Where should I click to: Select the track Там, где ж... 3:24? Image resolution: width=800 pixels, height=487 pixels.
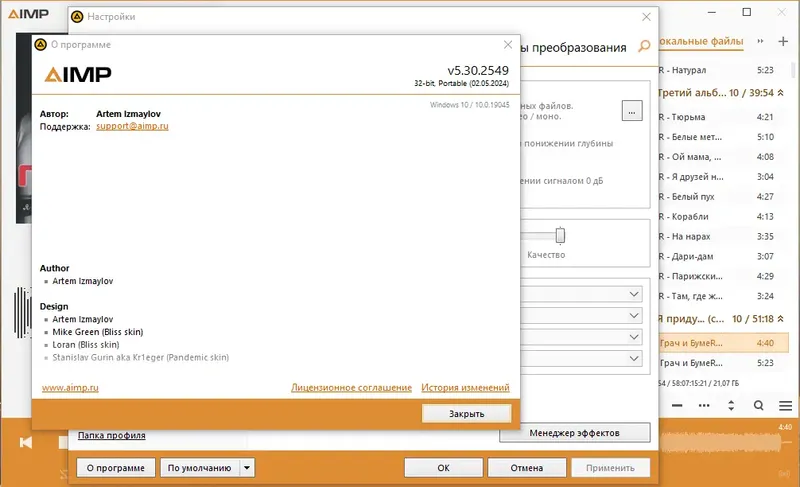click(x=723, y=296)
